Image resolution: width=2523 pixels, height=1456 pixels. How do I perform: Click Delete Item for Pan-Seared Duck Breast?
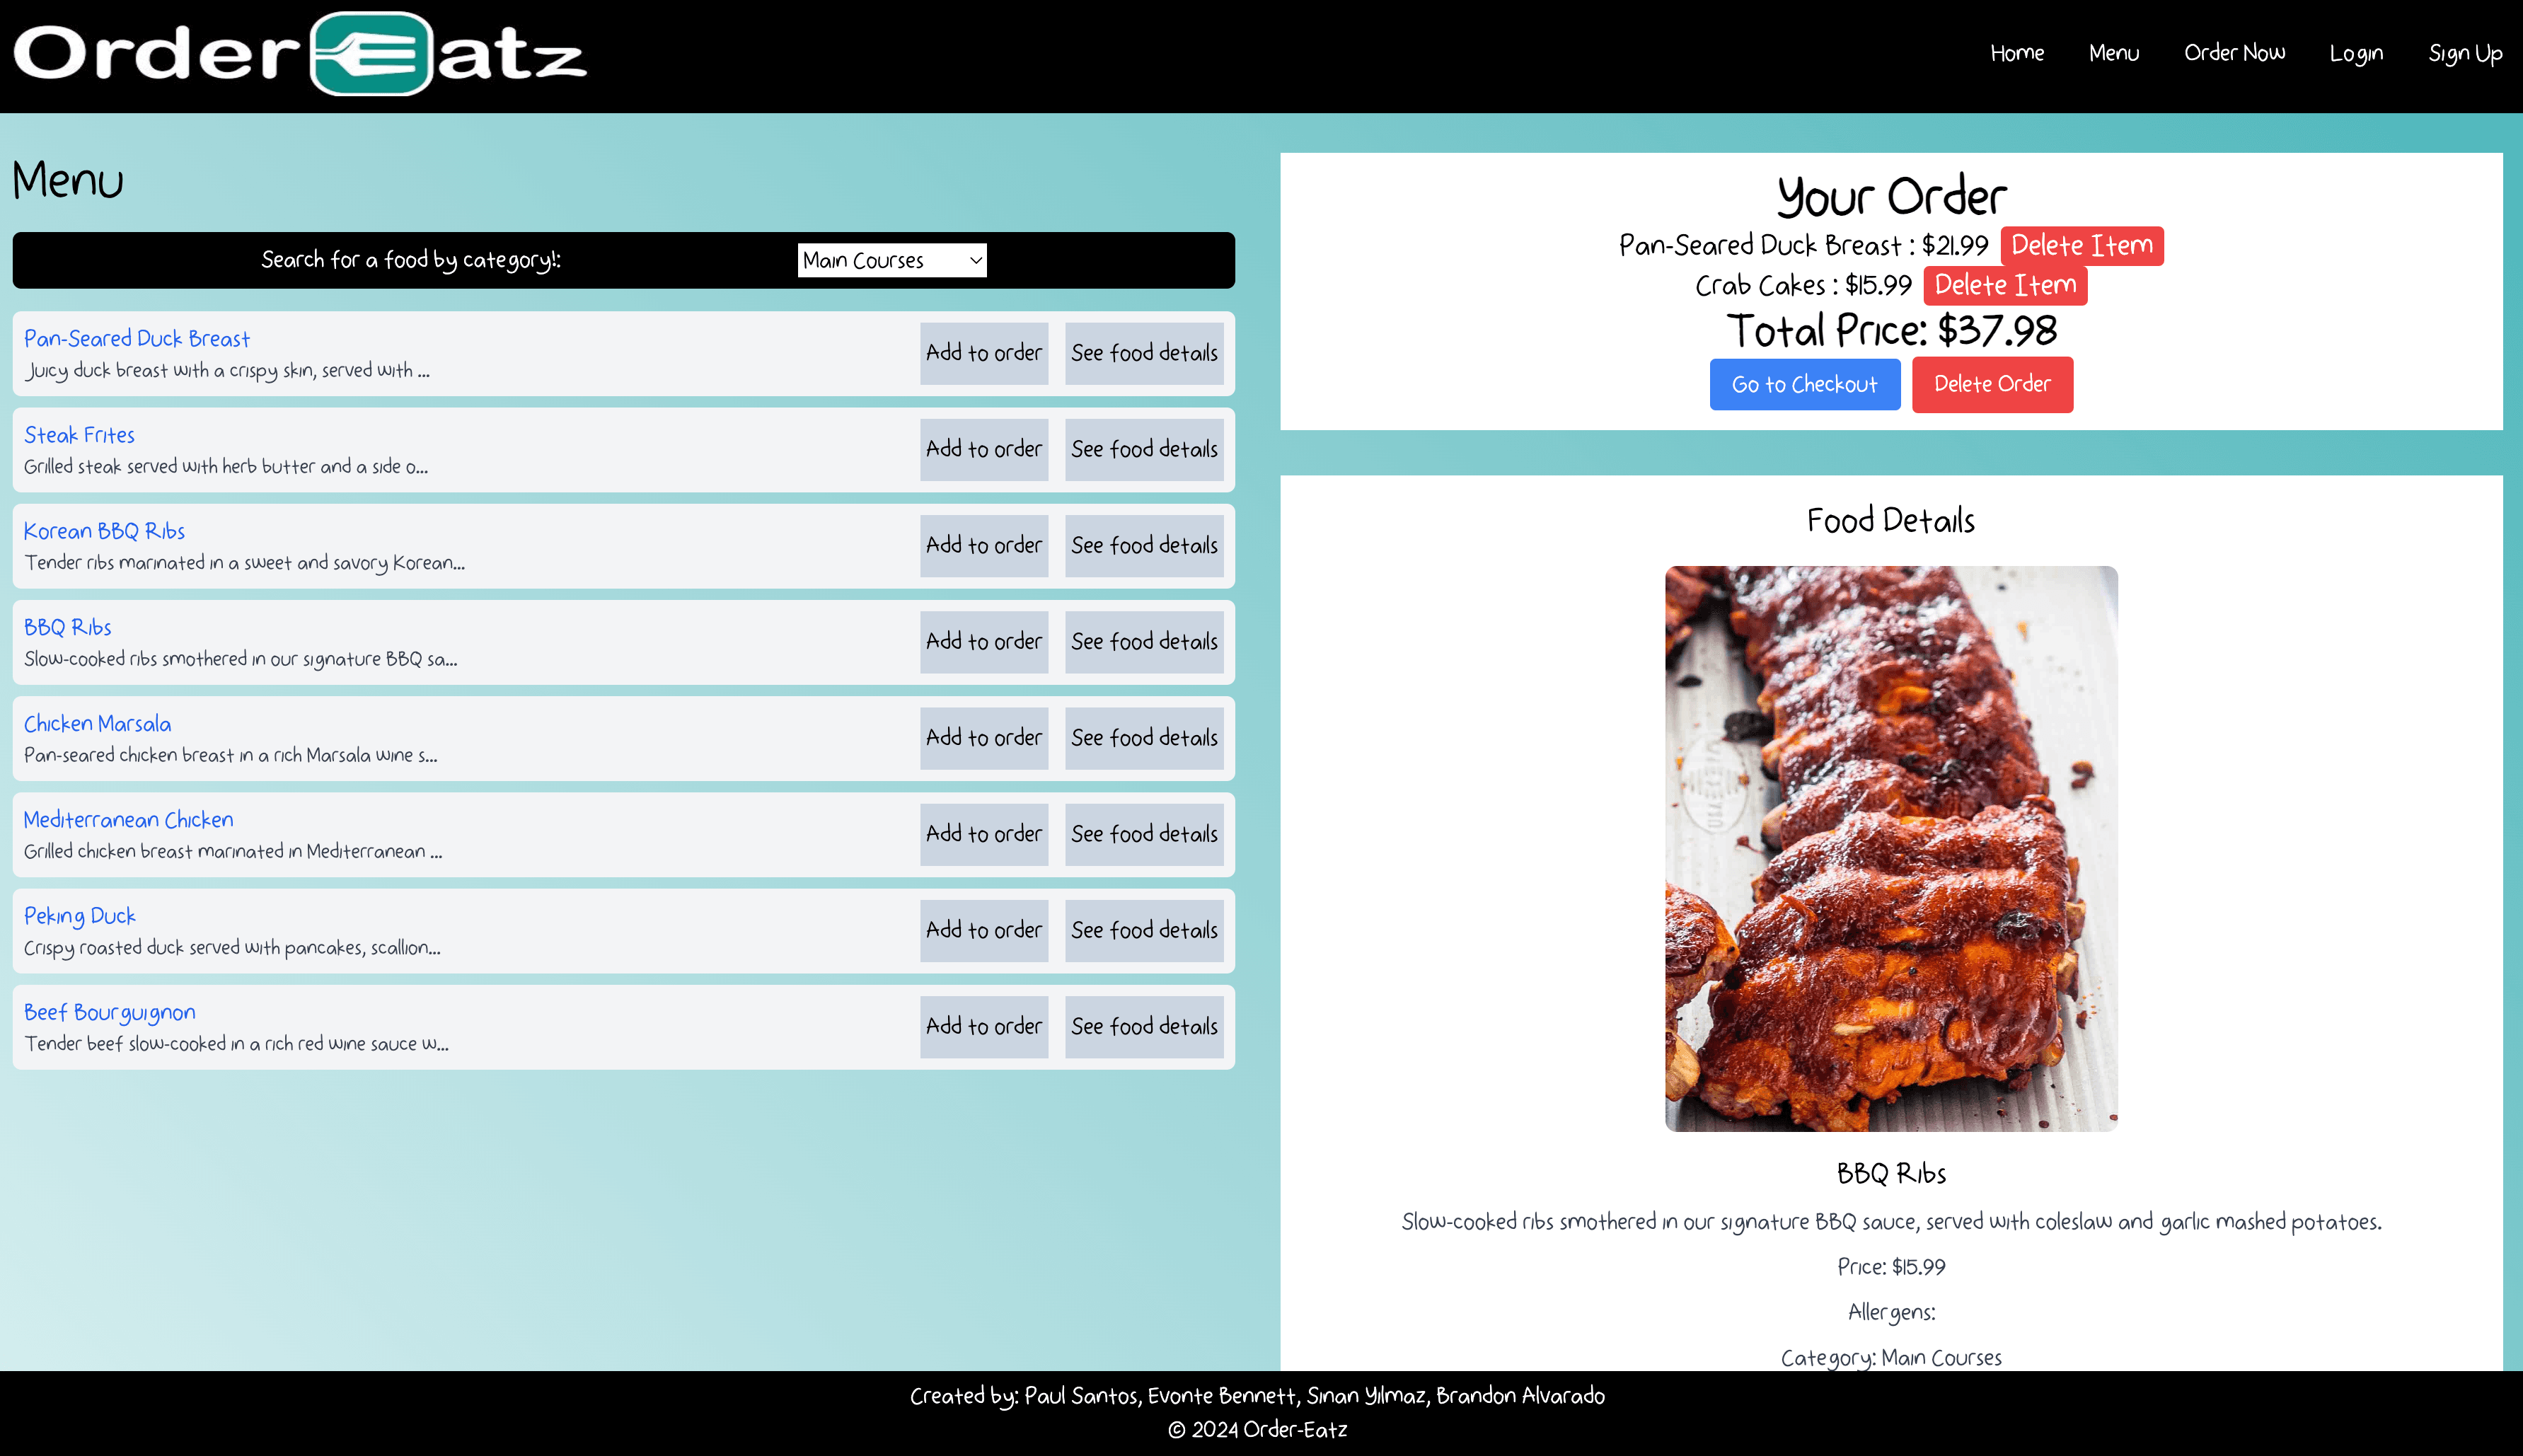[2081, 244]
